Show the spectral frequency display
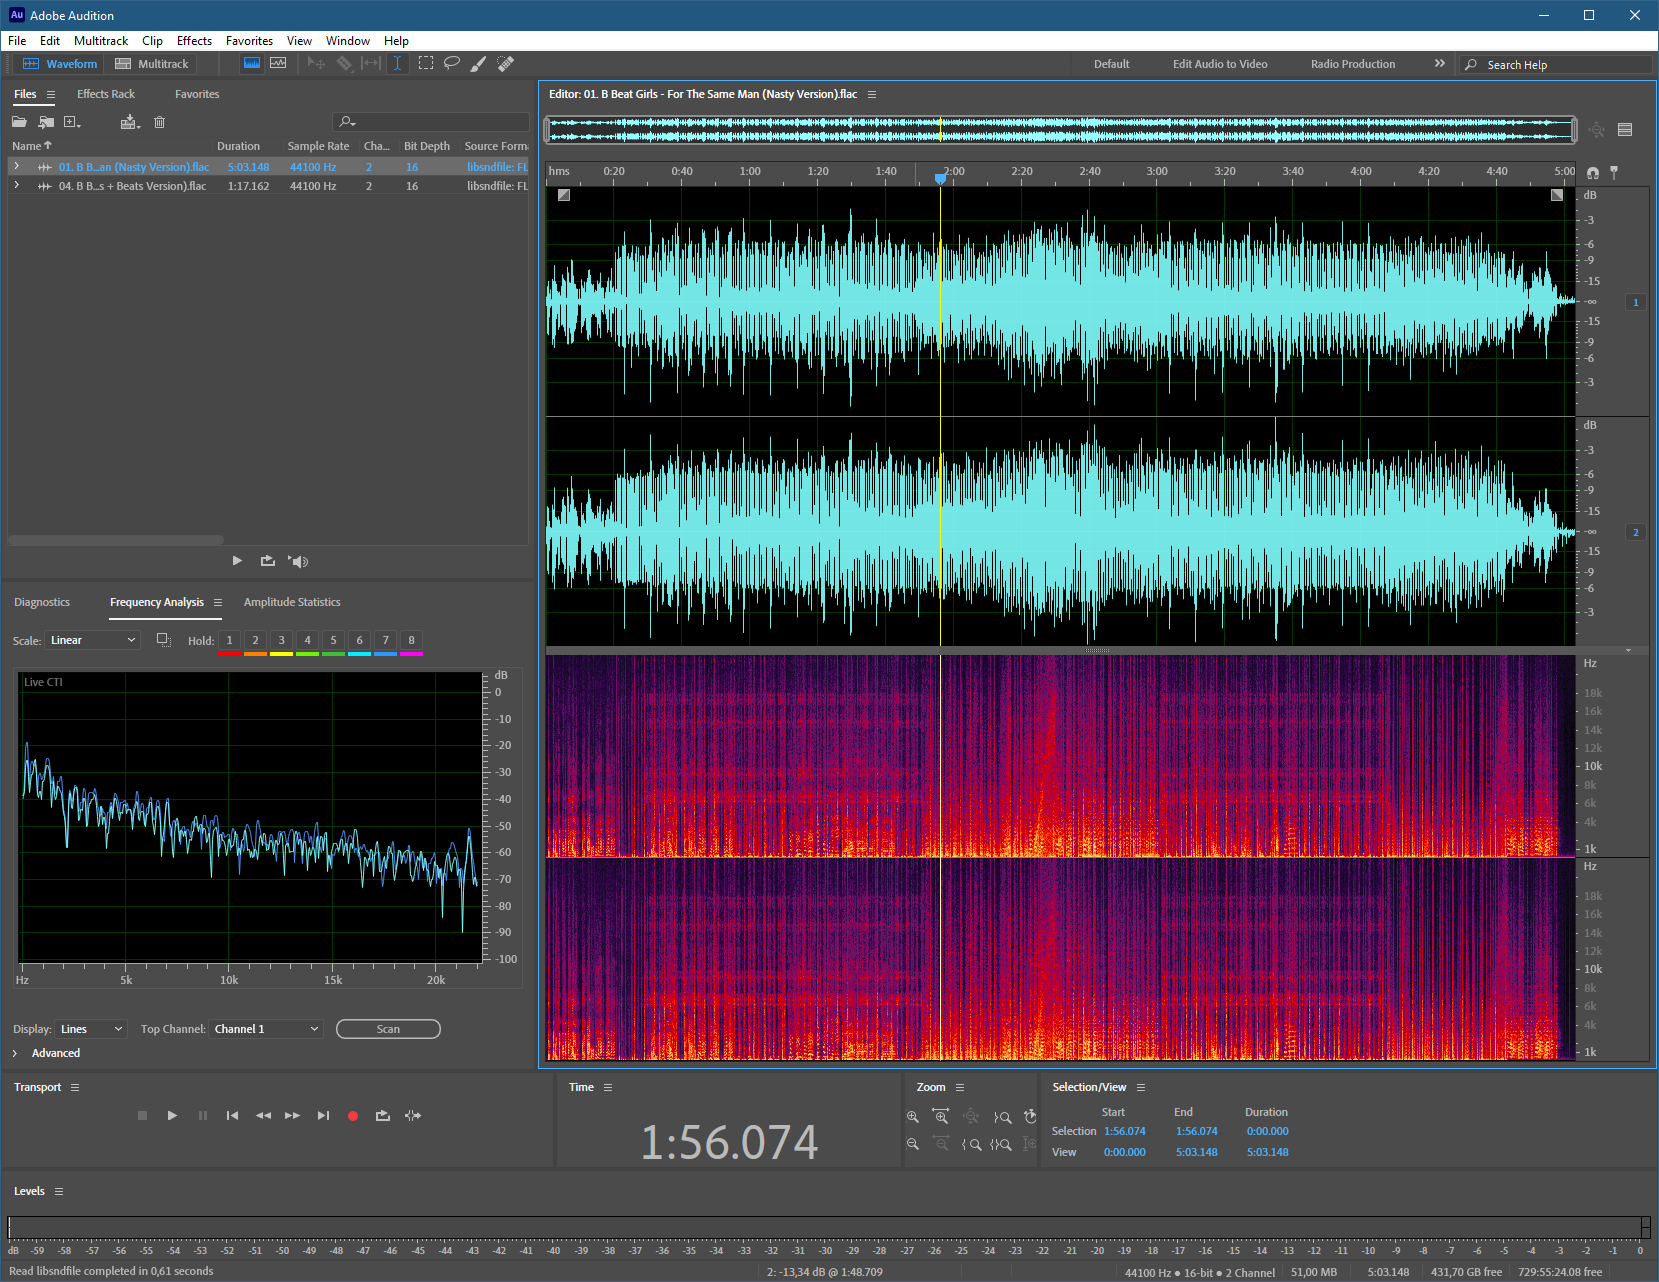This screenshot has height=1282, width=1659. point(252,63)
